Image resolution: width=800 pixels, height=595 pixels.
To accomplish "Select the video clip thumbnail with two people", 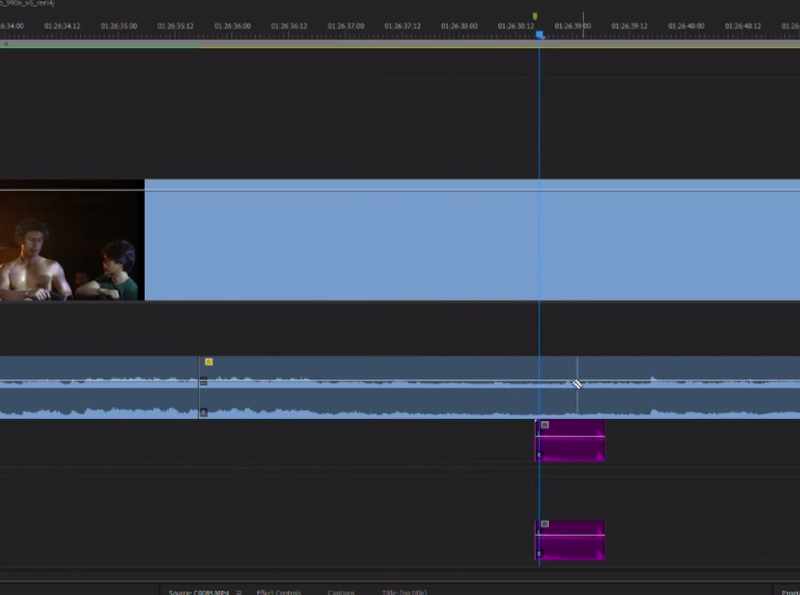I will (72, 240).
